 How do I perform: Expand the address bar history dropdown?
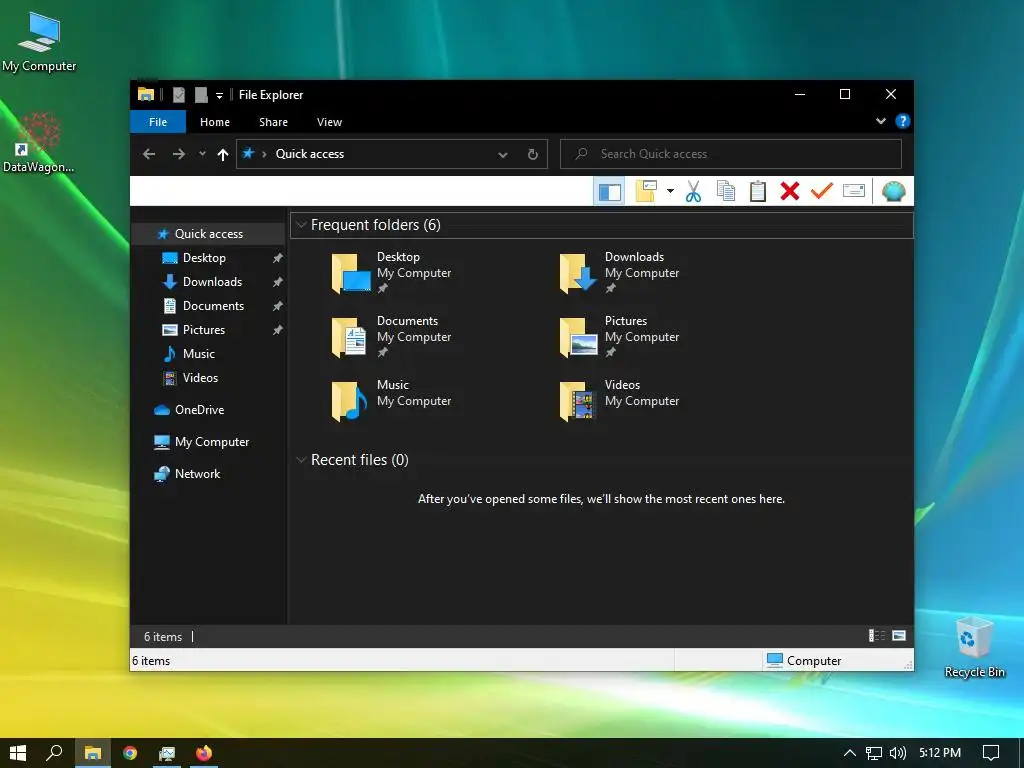tap(503, 155)
